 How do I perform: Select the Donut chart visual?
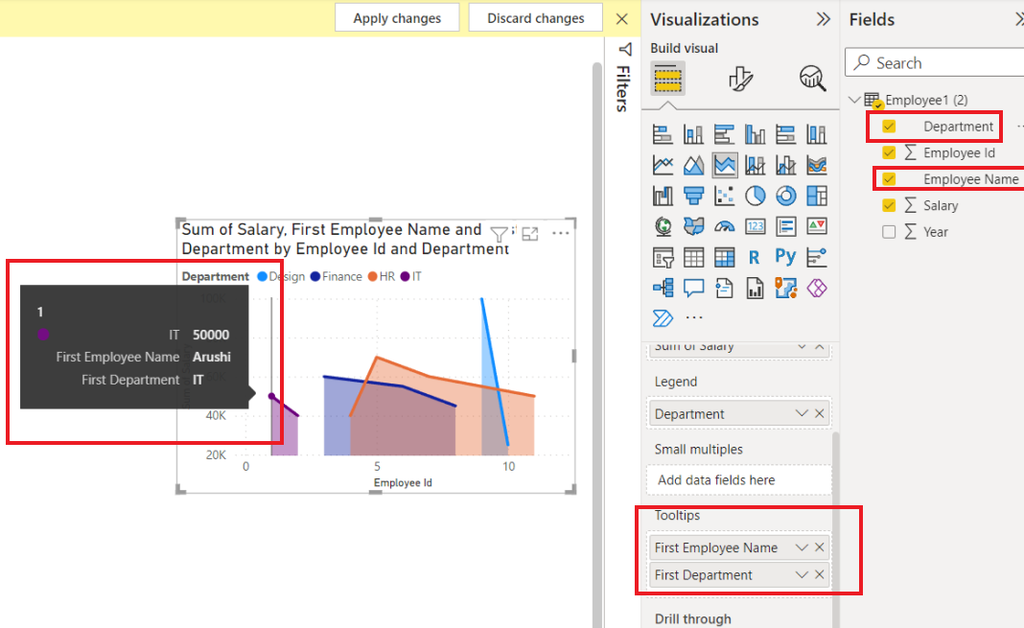point(786,195)
